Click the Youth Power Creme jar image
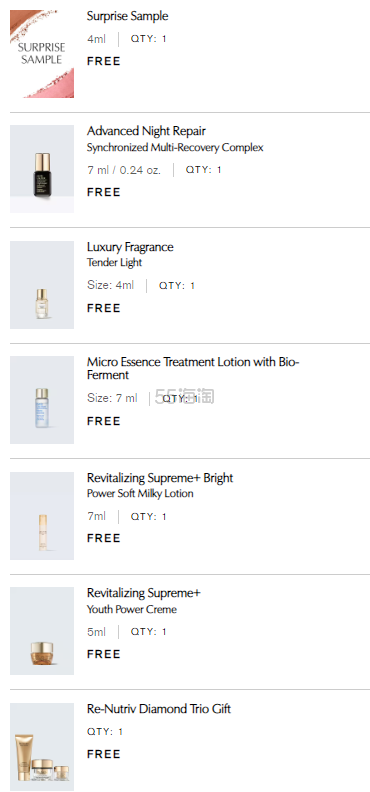Screen dimensions: 370x792 pyautogui.click(x=42, y=631)
